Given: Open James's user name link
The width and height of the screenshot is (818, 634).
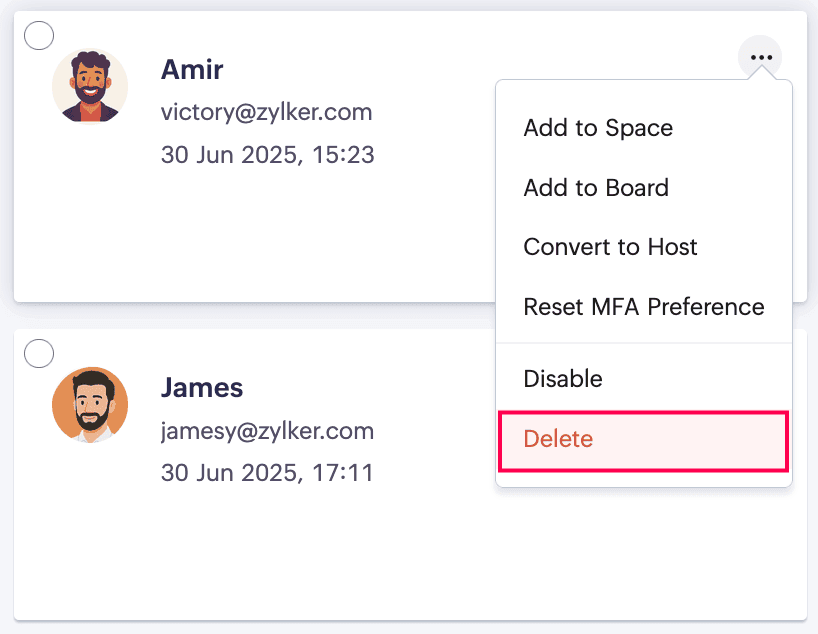Looking at the screenshot, I should (x=202, y=388).
